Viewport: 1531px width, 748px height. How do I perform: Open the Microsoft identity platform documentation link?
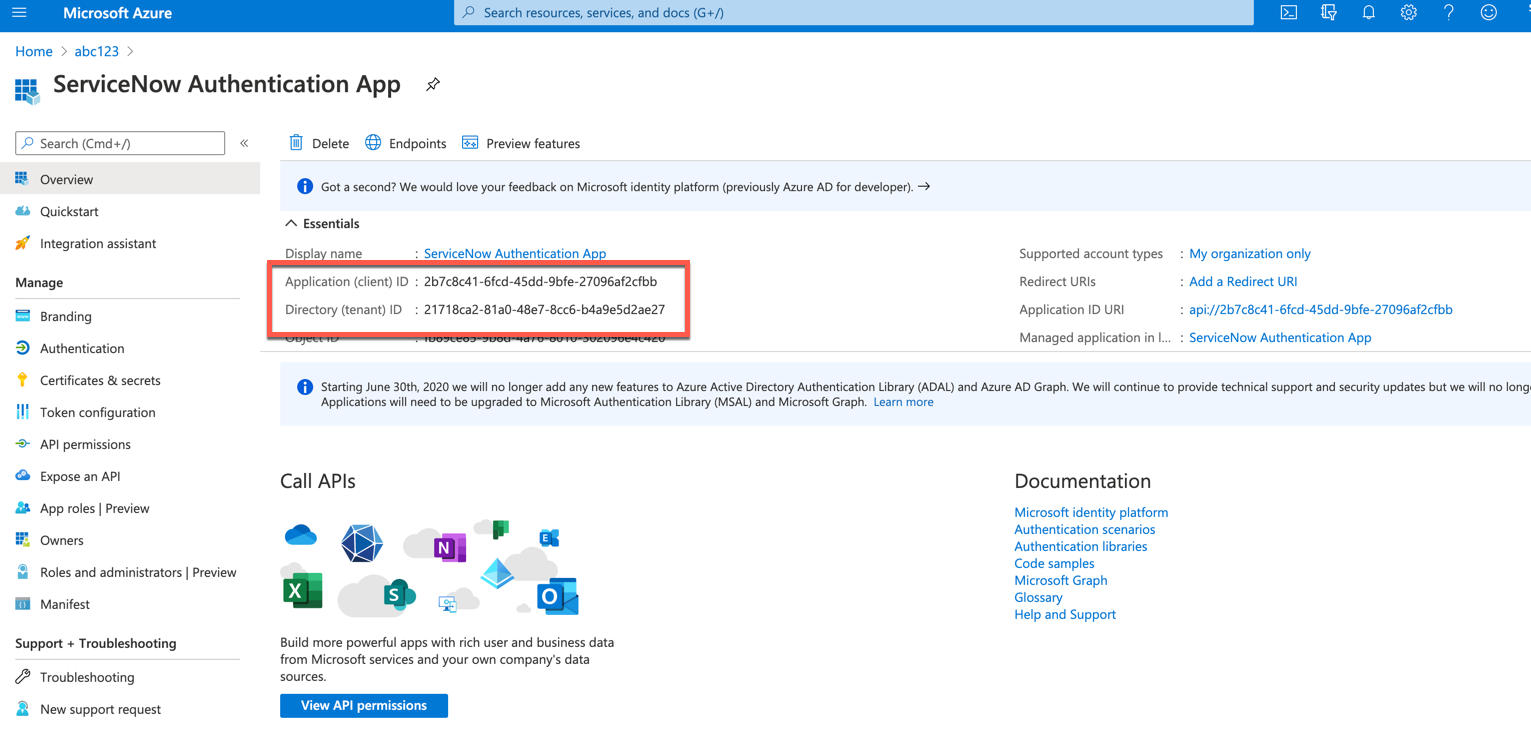tap(1091, 512)
